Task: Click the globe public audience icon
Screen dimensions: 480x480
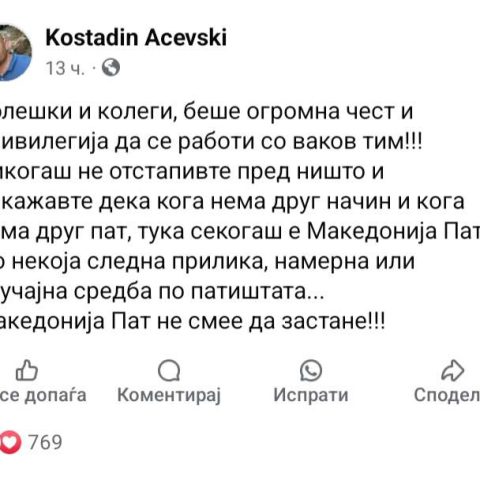Action: tap(111, 68)
